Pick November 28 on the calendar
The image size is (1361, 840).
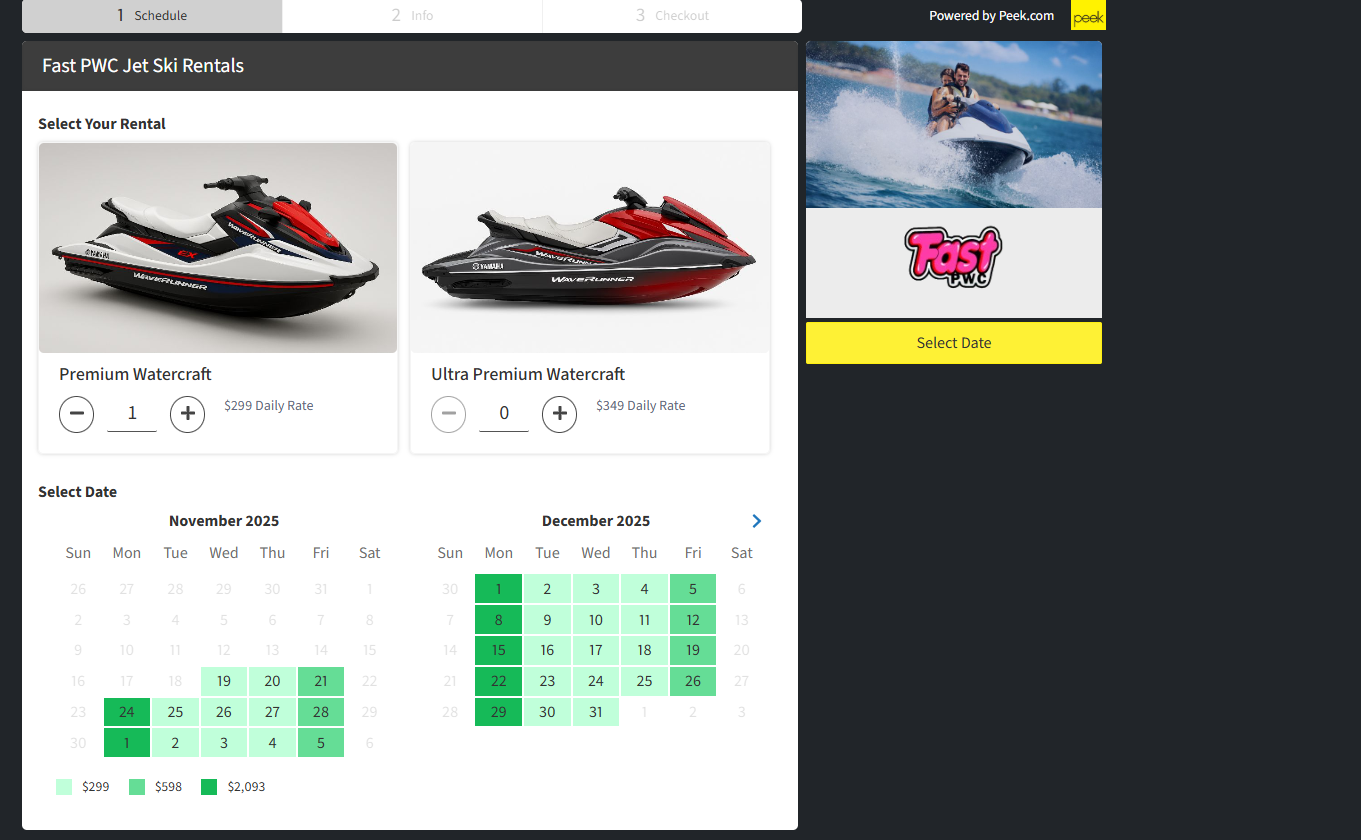point(321,712)
